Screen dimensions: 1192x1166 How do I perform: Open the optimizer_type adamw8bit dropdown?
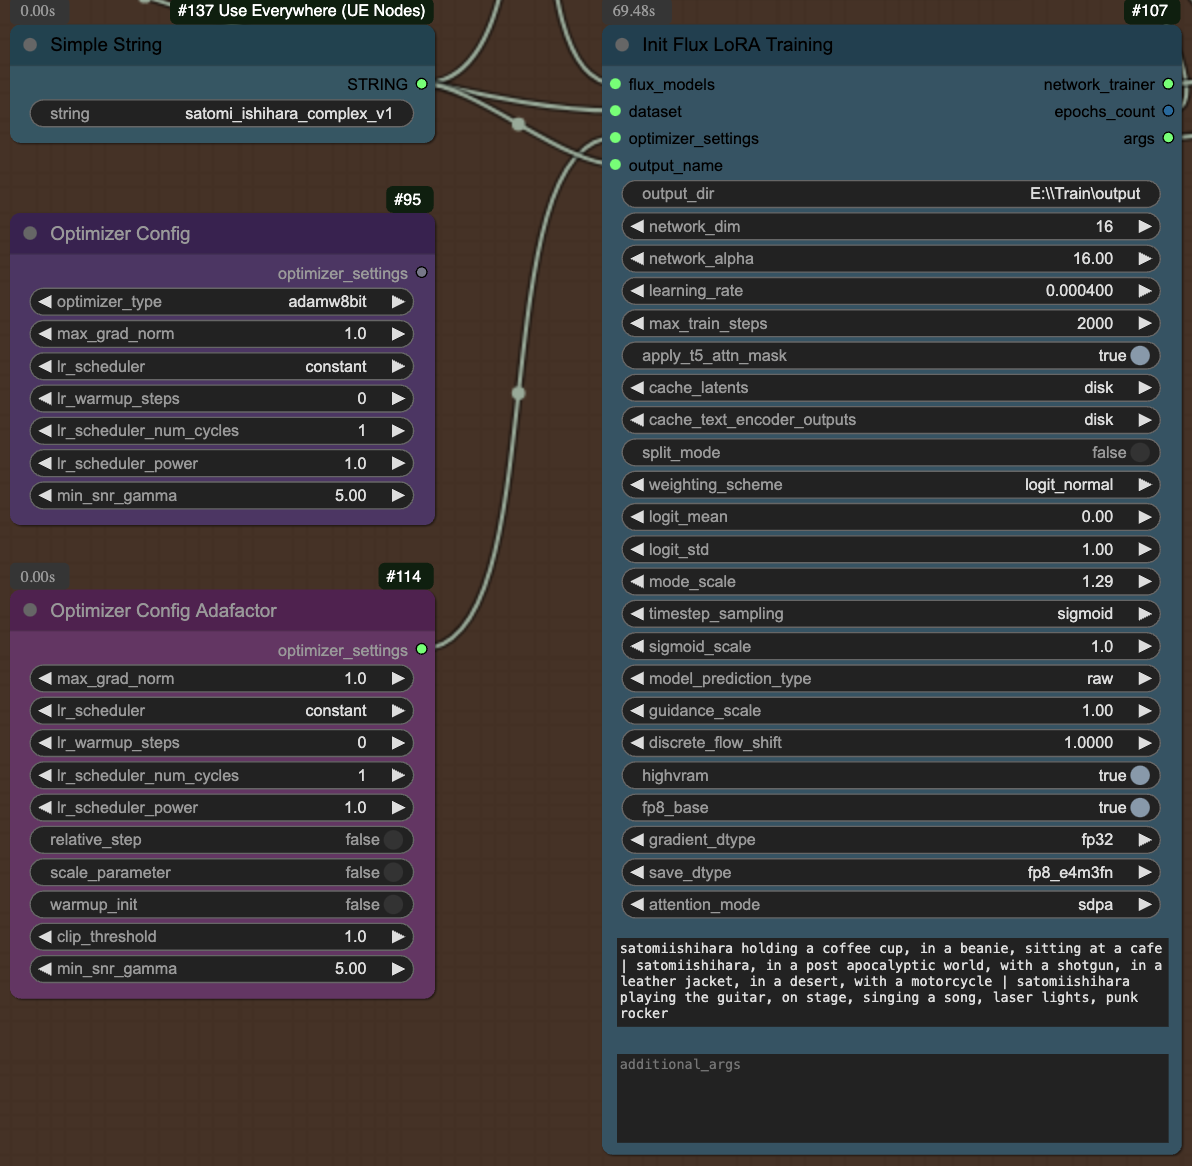coord(221,302)
